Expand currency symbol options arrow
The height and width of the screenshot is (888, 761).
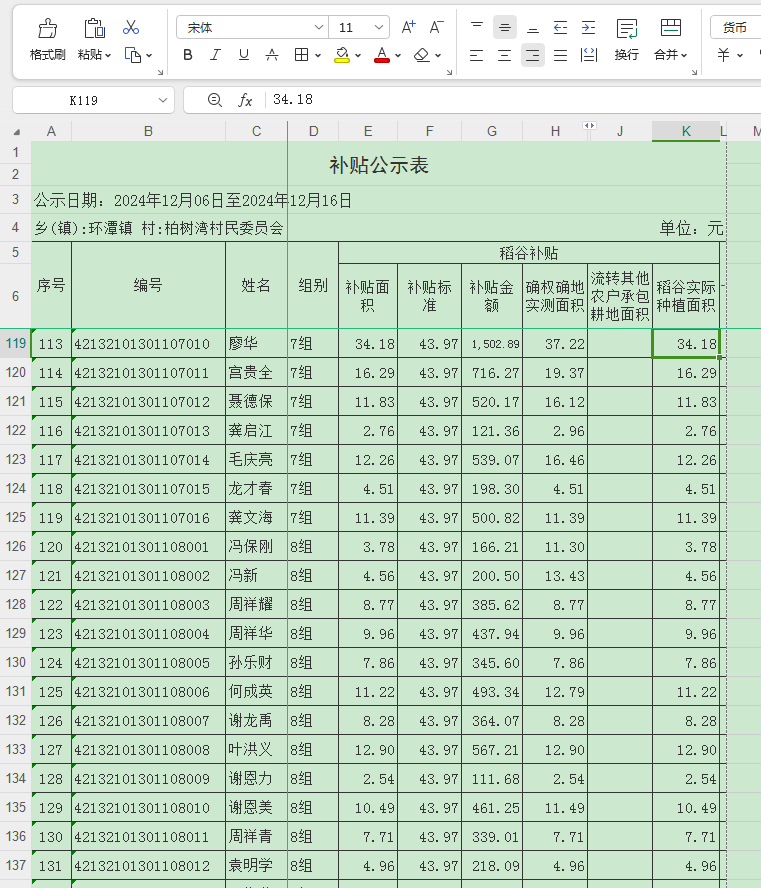point(740,56)
